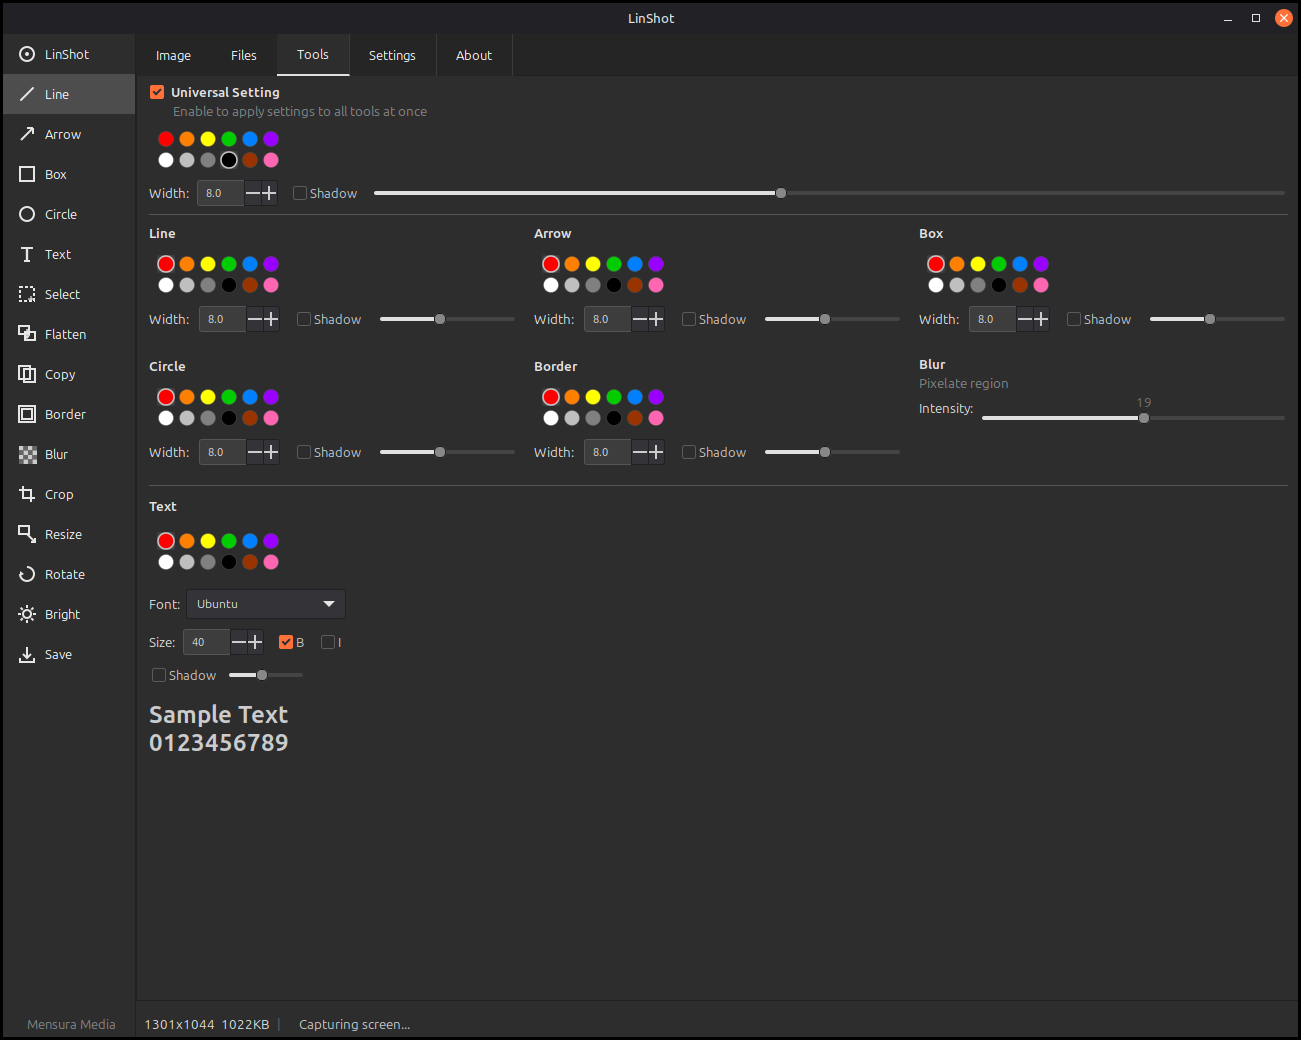Uncheck the Bold (B) text checkbox
1301x1040 pixels.
[x=286, y=642]
